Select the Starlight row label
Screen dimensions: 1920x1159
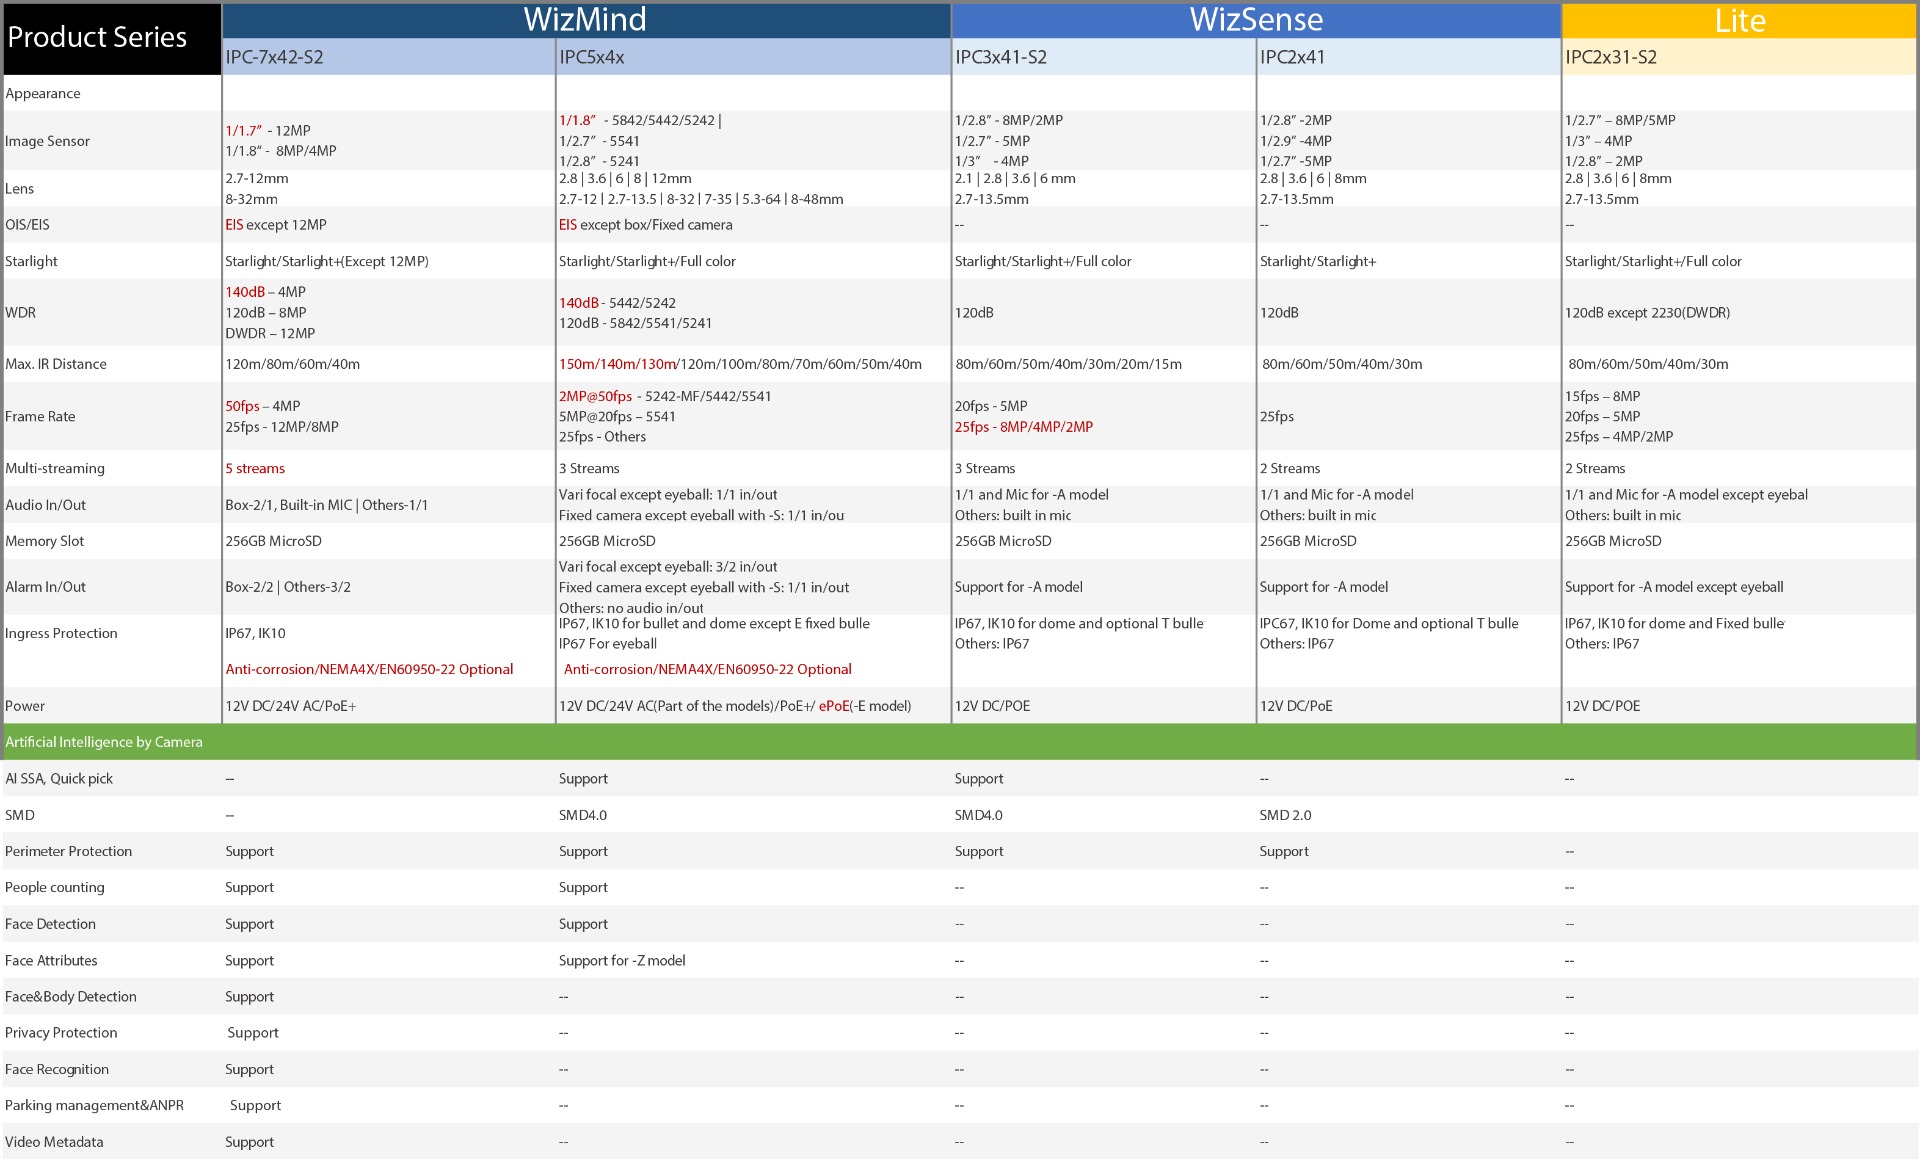click(x=31, y=261)
